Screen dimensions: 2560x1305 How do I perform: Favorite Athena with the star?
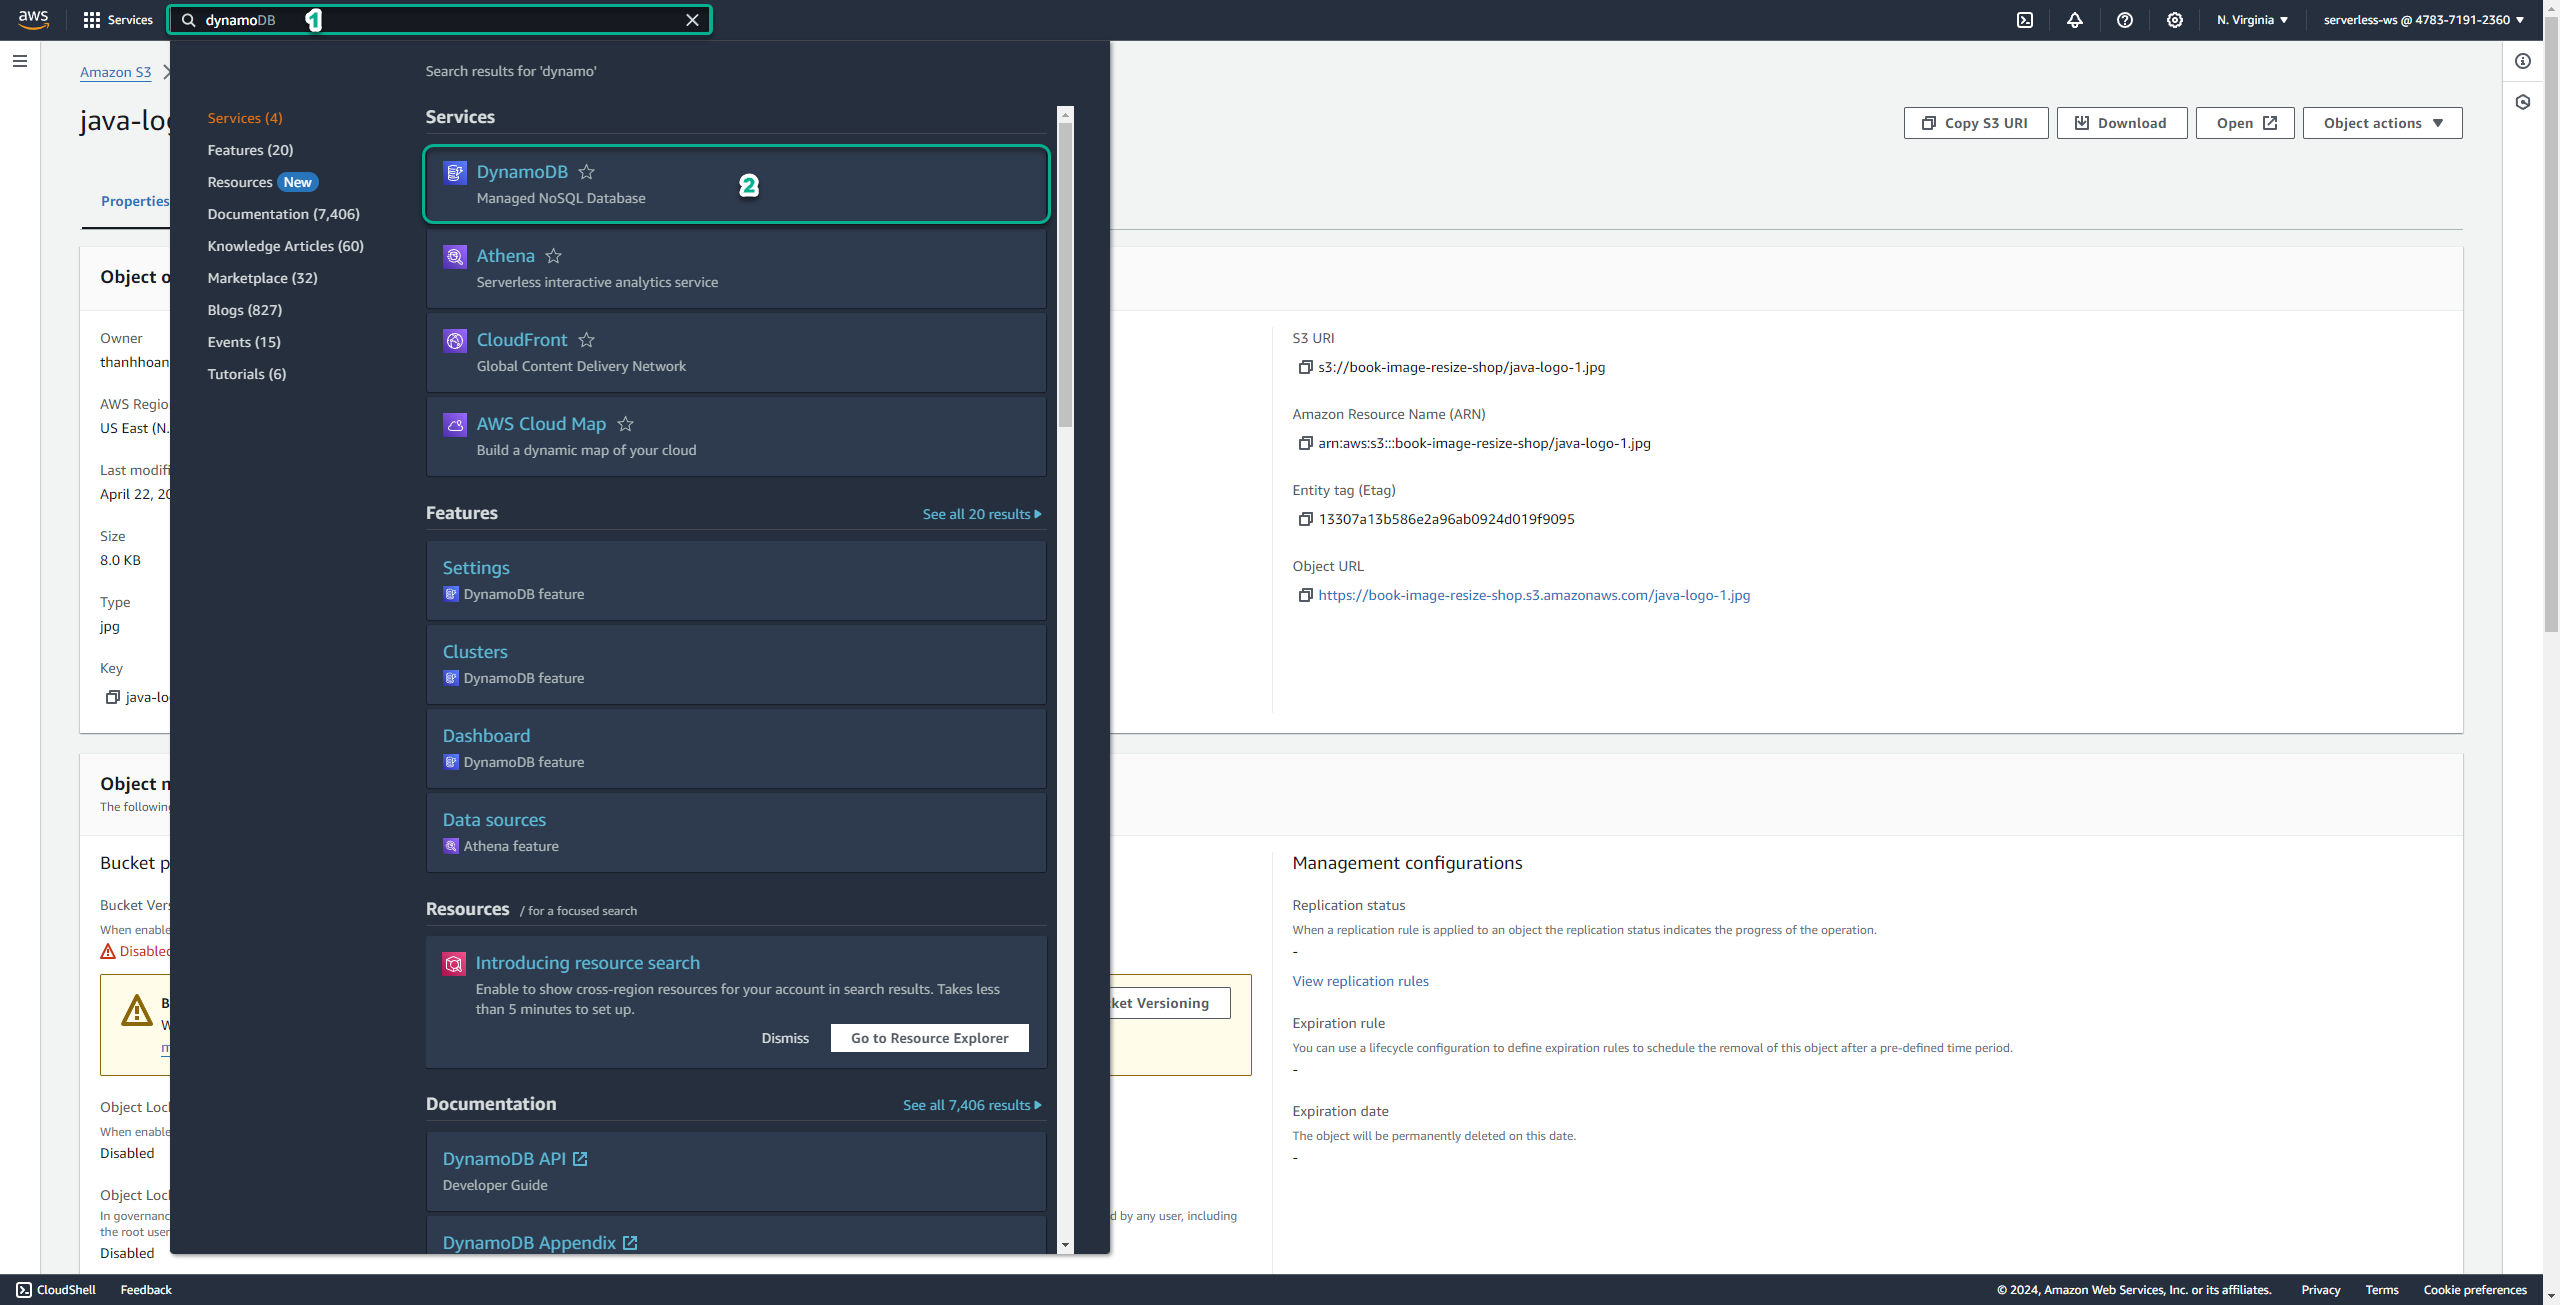click(x=554, y=256)
